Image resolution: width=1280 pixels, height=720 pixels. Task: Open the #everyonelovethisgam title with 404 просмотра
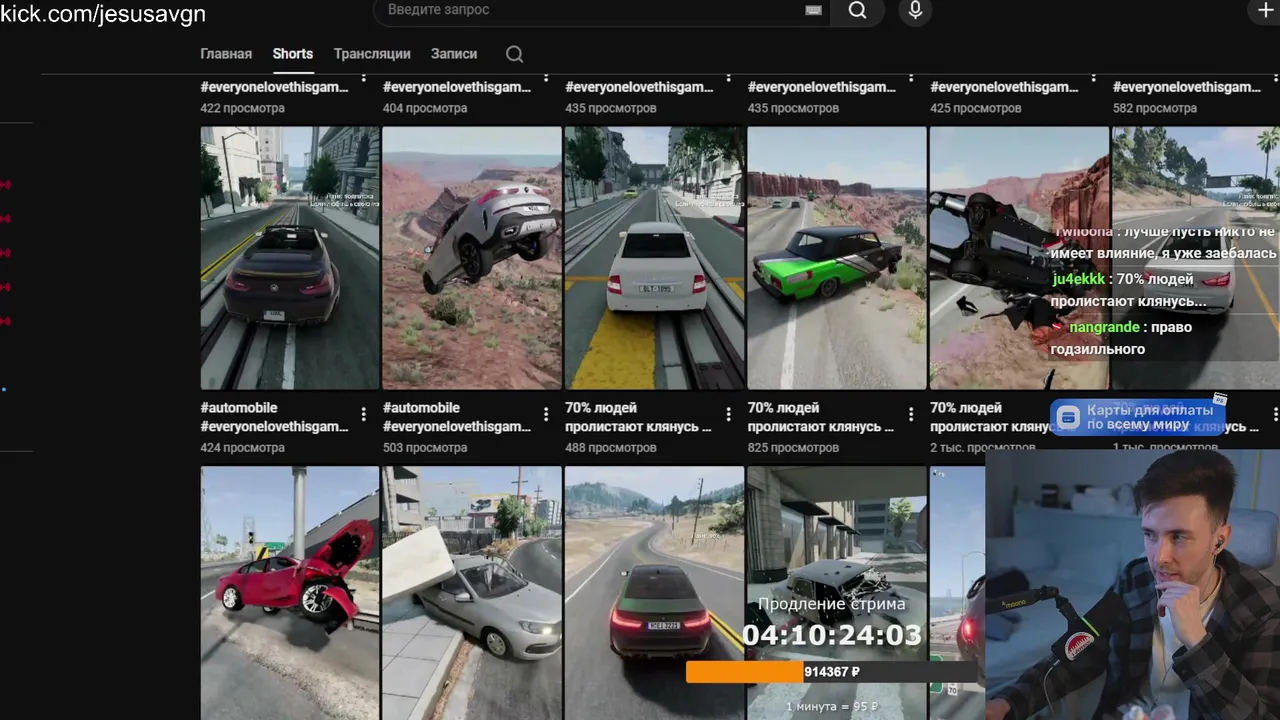457,87
